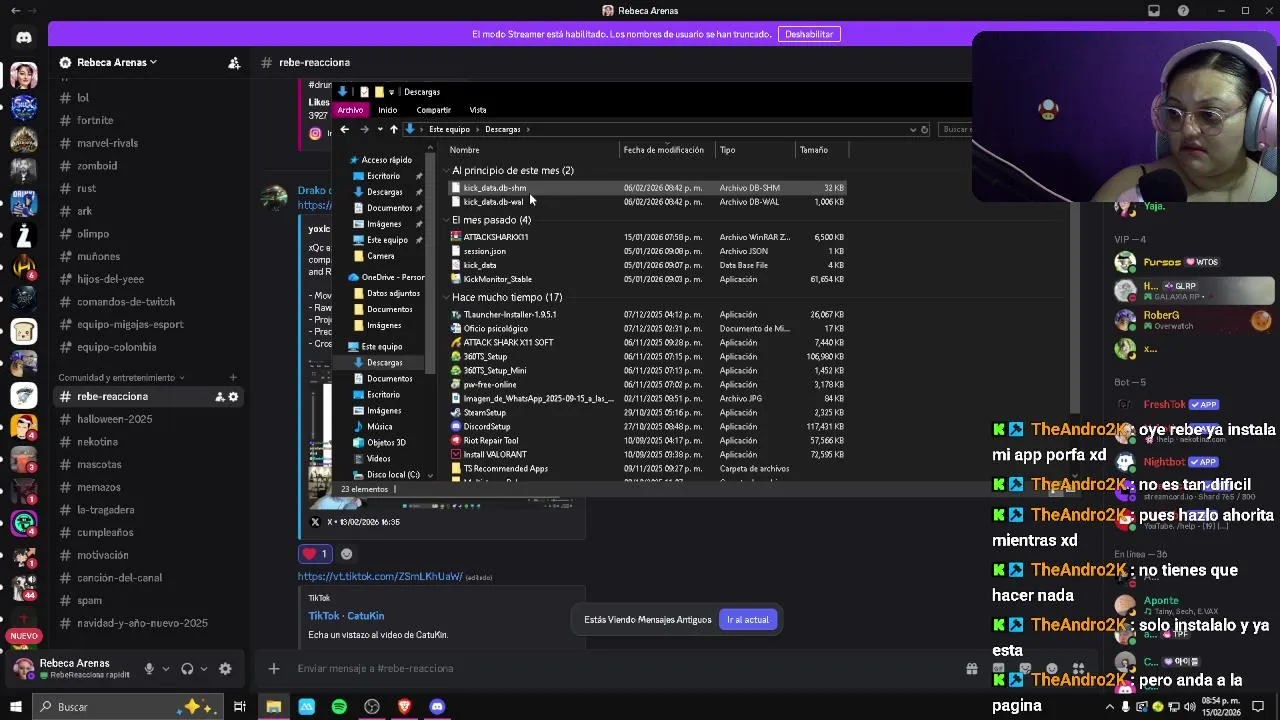Open Discord direct messages home icon
1280x720 pixels.
point(24,37)
